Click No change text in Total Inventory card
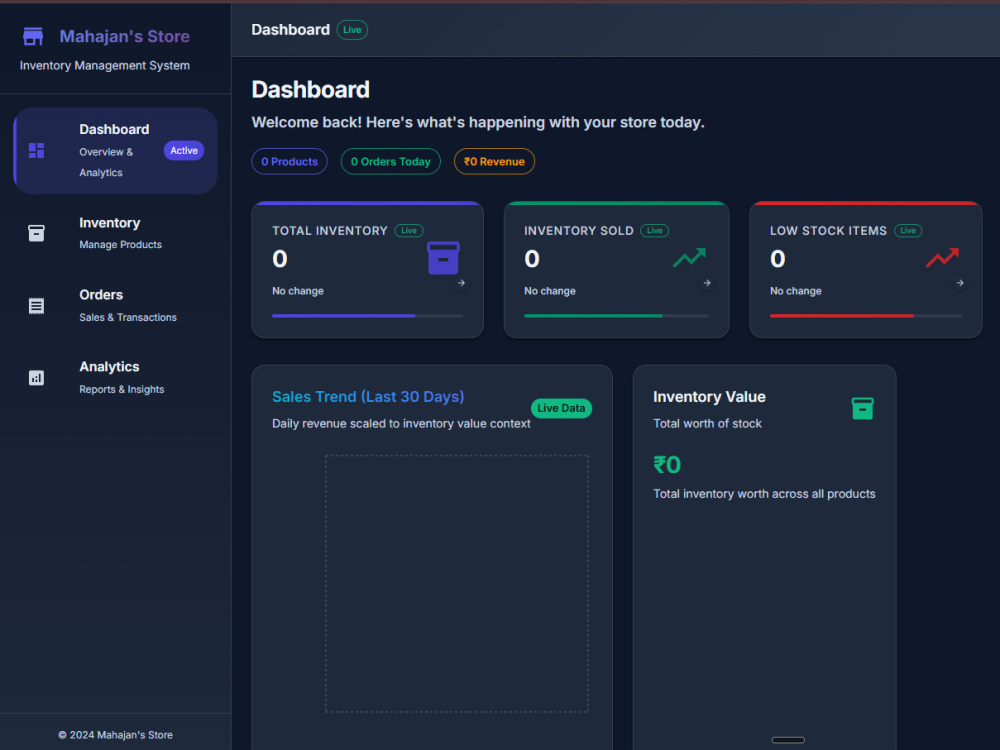 pos(298,291)
